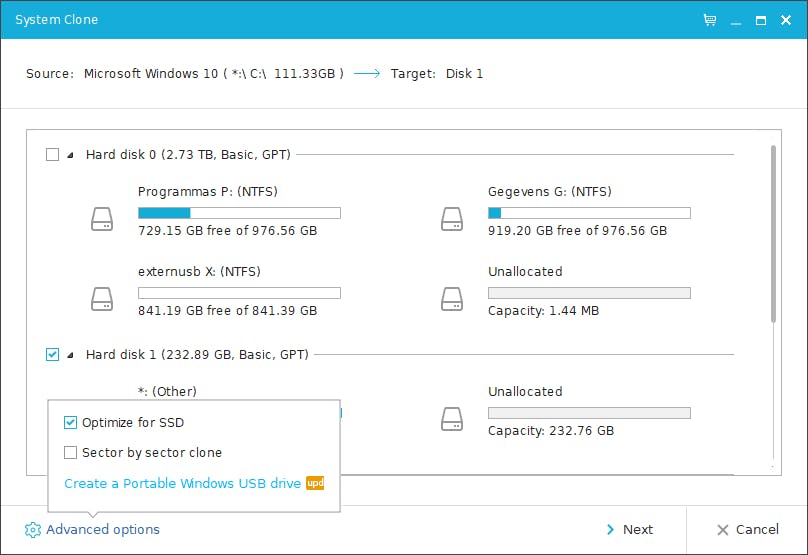The height and width of the screenshot is (555, 808).
Task: Click the Programmas P: drive icon
Action: point(102,218)
